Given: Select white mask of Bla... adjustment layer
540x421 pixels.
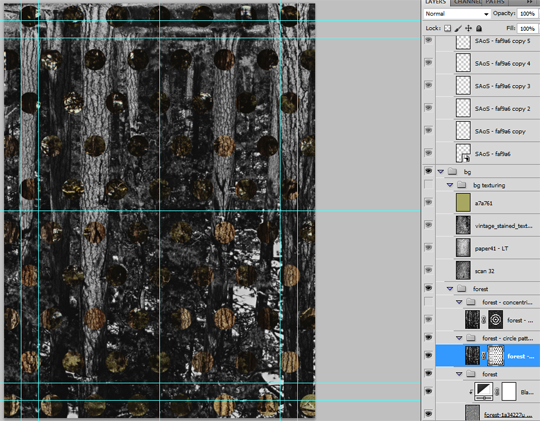Looking at the screenshot, I should [x=509, y=392].
